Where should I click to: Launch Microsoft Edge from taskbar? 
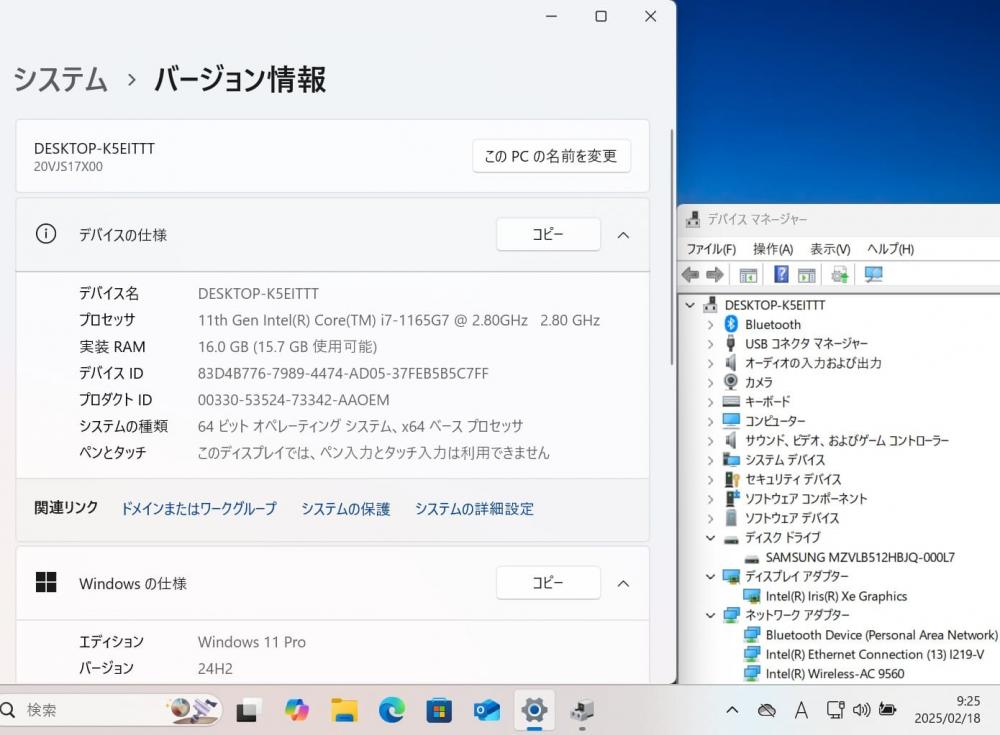(x=392, y=710)
